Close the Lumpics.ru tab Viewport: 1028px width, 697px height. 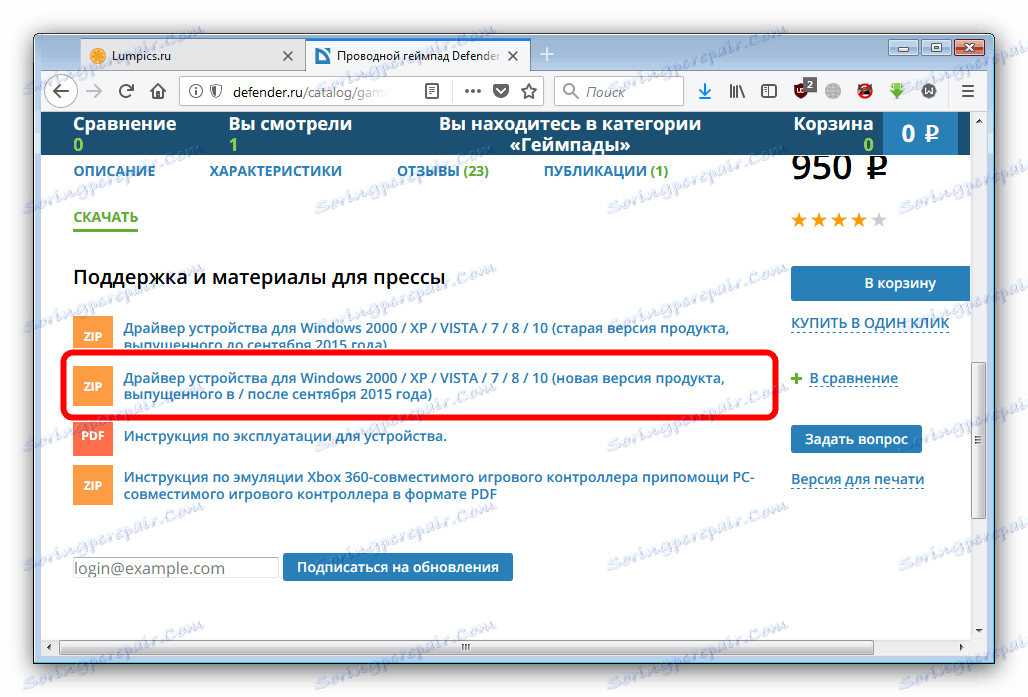(x=288, y=56)
